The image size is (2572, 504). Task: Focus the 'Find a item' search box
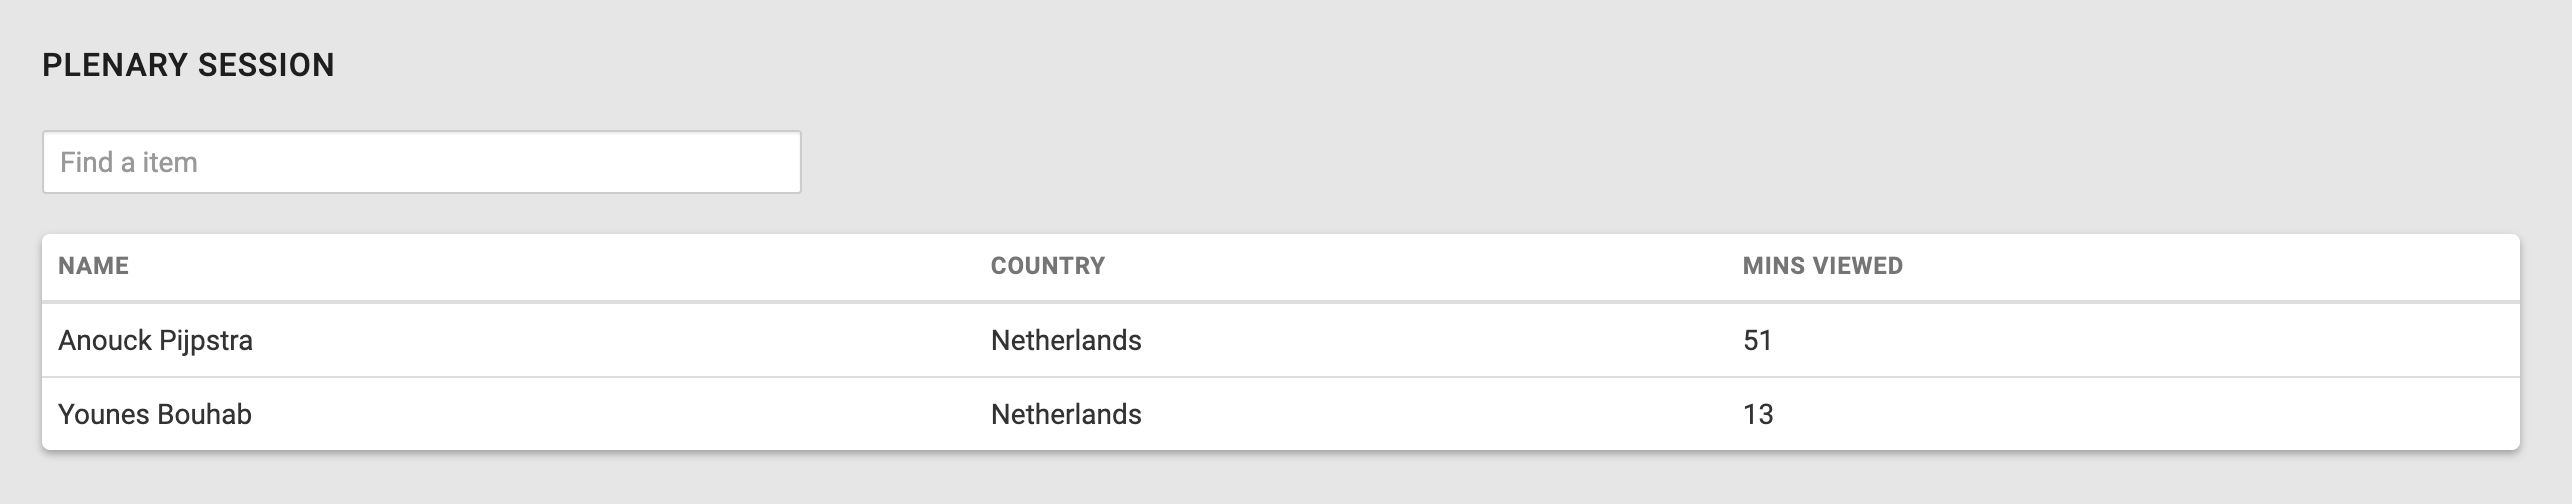click(421, 162)
